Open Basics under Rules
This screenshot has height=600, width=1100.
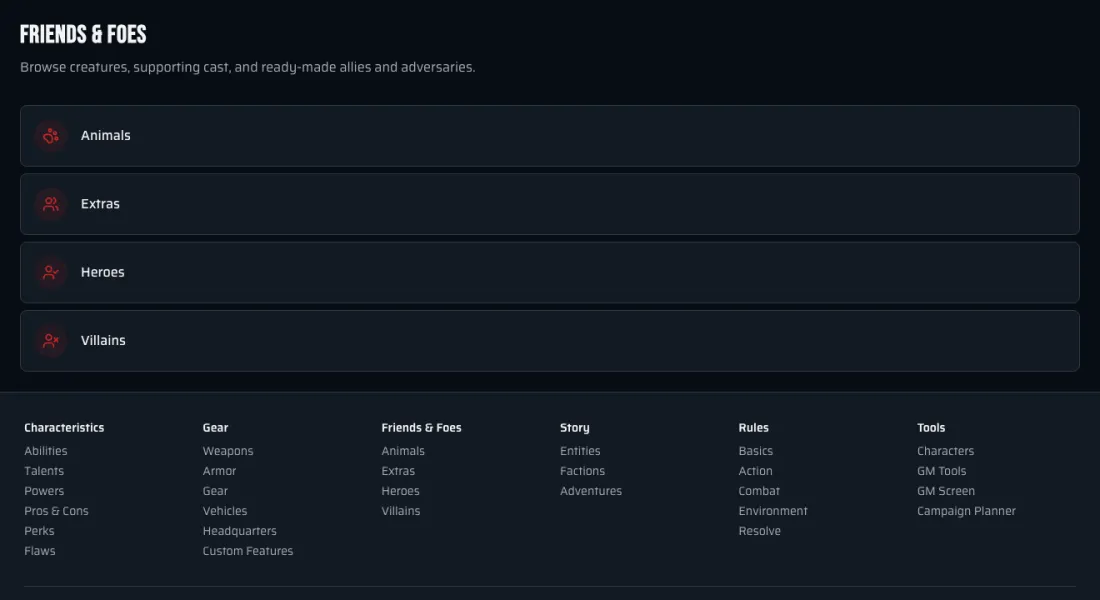tap(756, 451)
